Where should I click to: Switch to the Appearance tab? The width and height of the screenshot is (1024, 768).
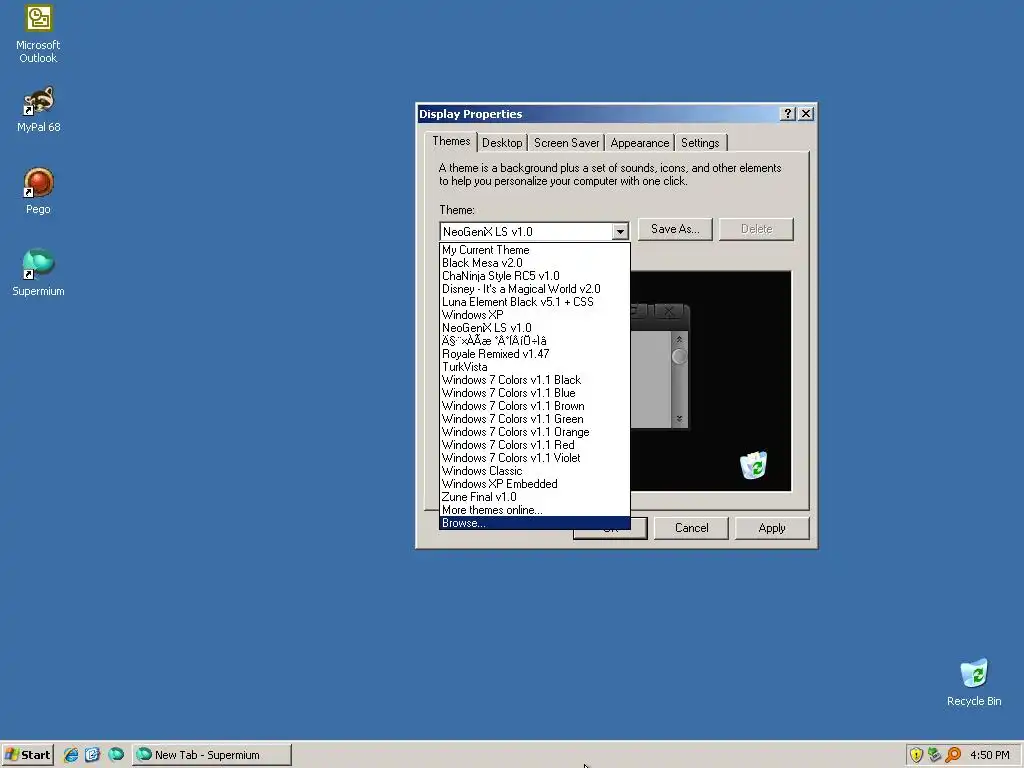pos(639,143)
